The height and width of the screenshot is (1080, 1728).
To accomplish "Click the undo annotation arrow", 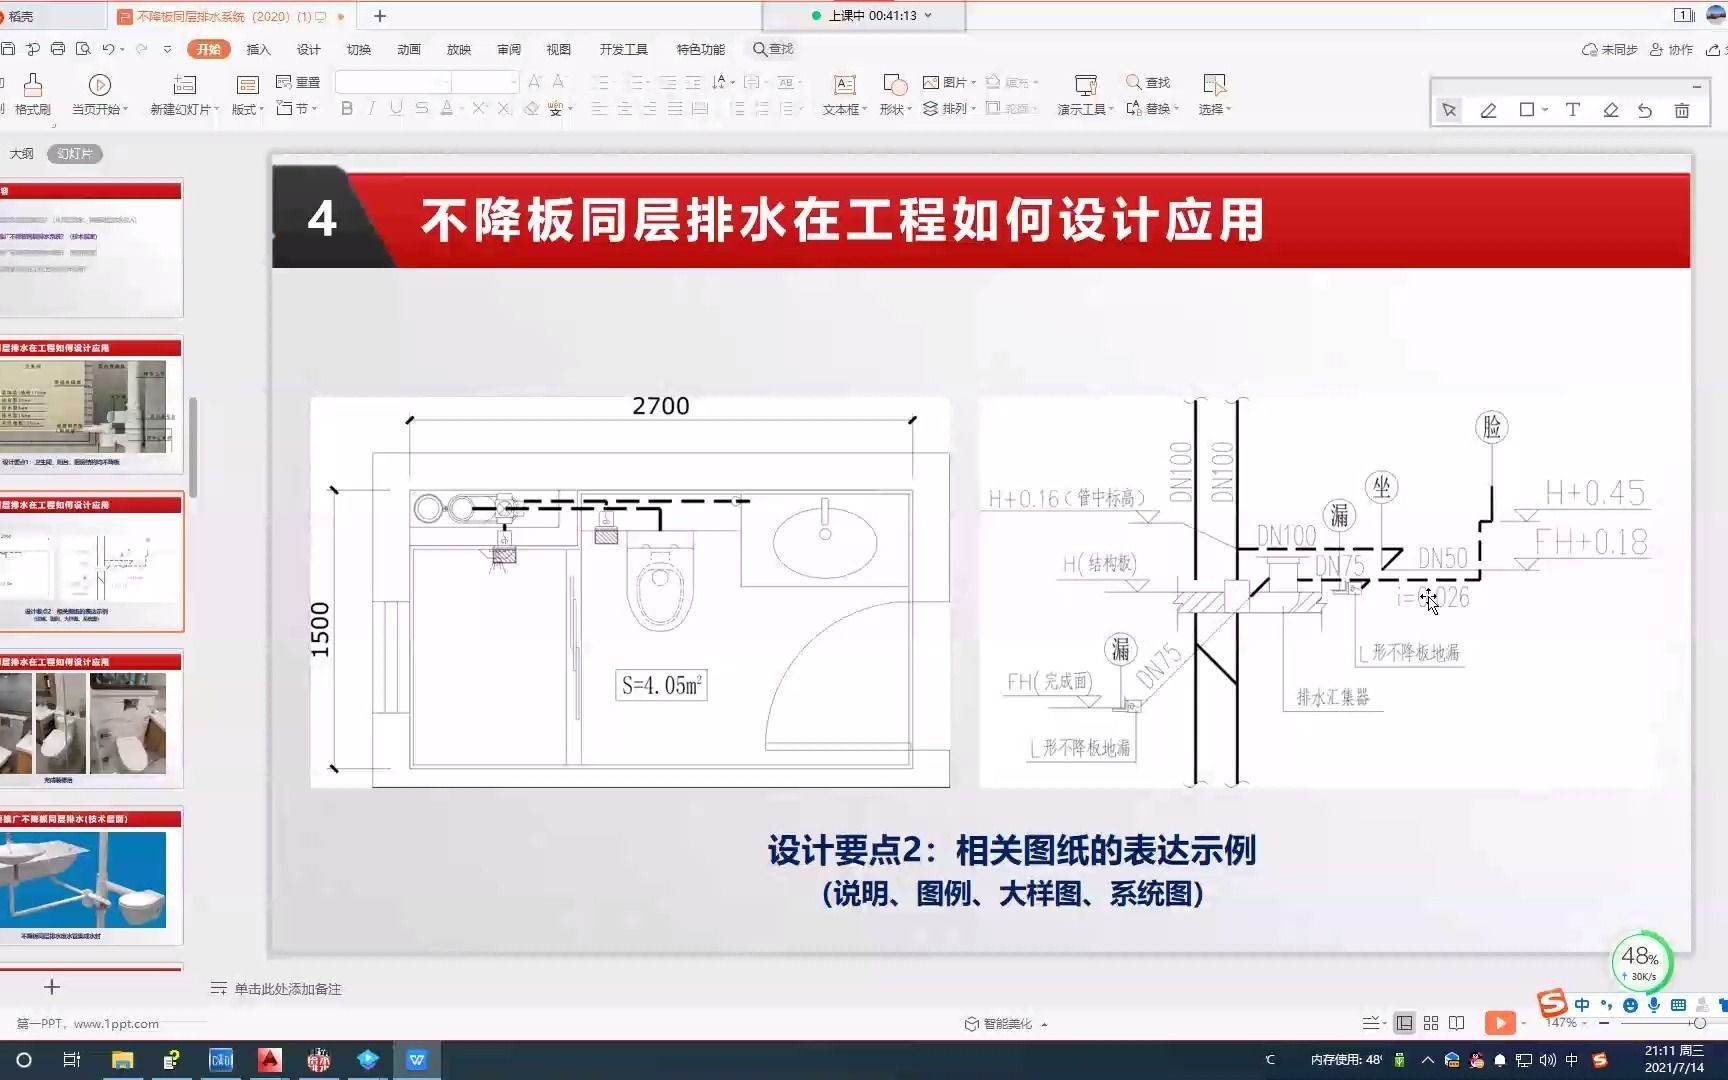I will 1645,110.
